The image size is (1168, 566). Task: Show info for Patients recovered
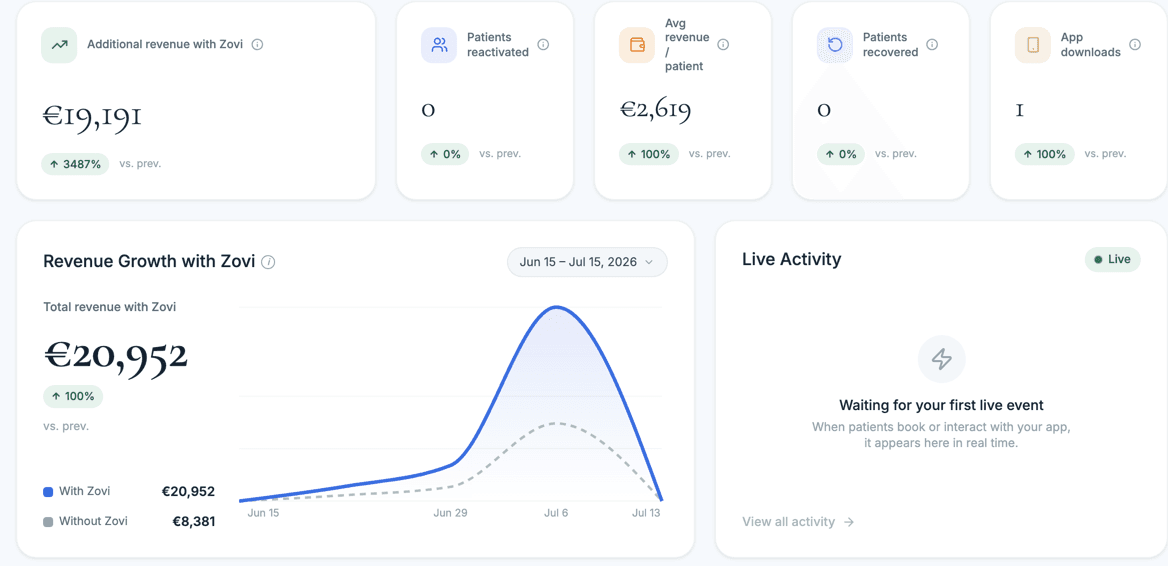(932, 45)
